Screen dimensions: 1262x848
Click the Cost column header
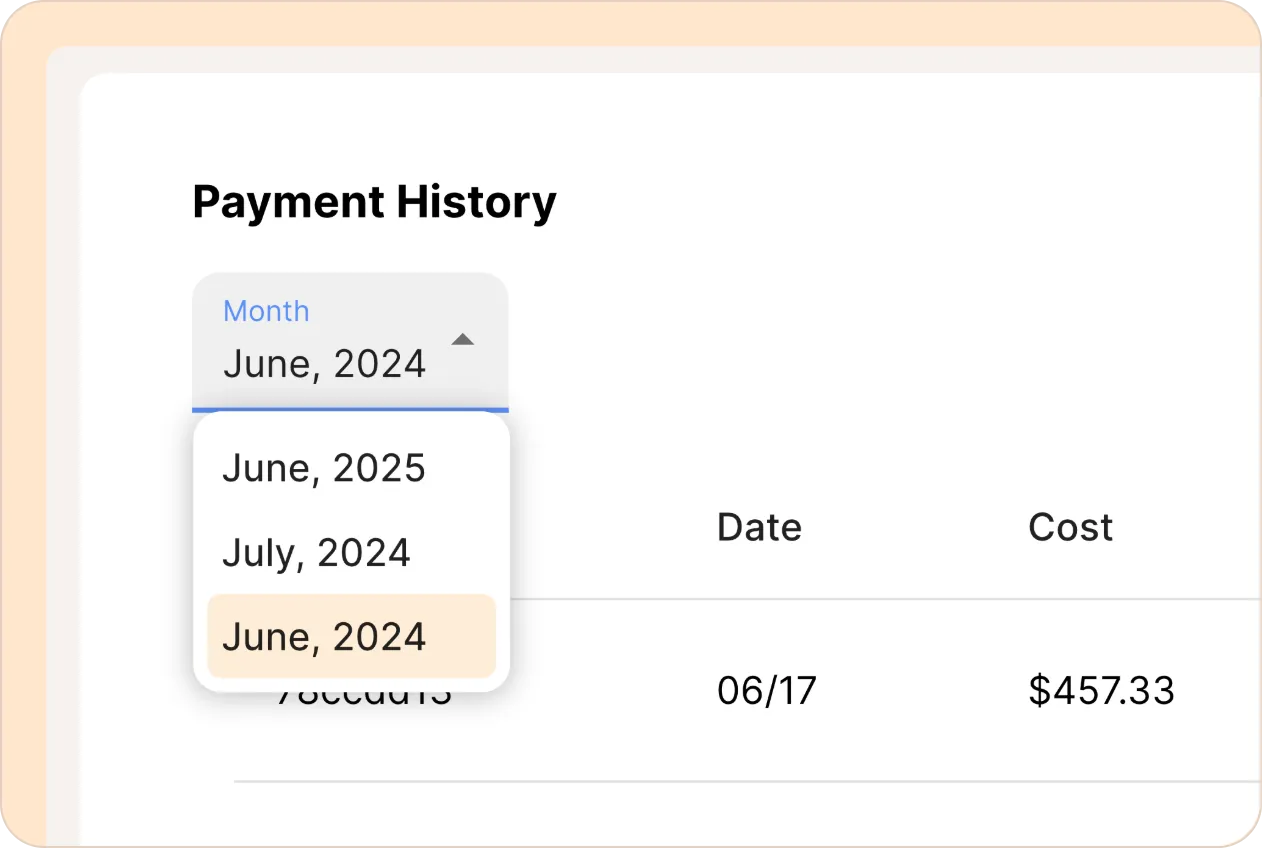[x=1070, y=527]
